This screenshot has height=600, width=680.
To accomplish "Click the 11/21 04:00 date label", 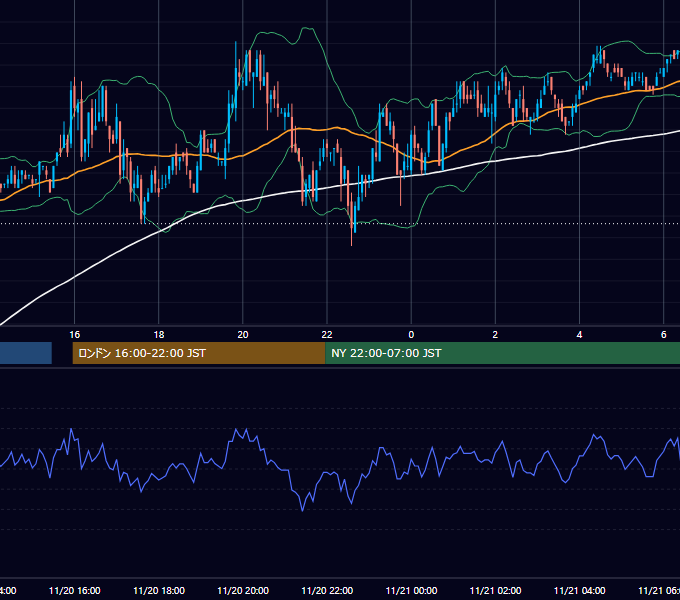I will 579,590.
